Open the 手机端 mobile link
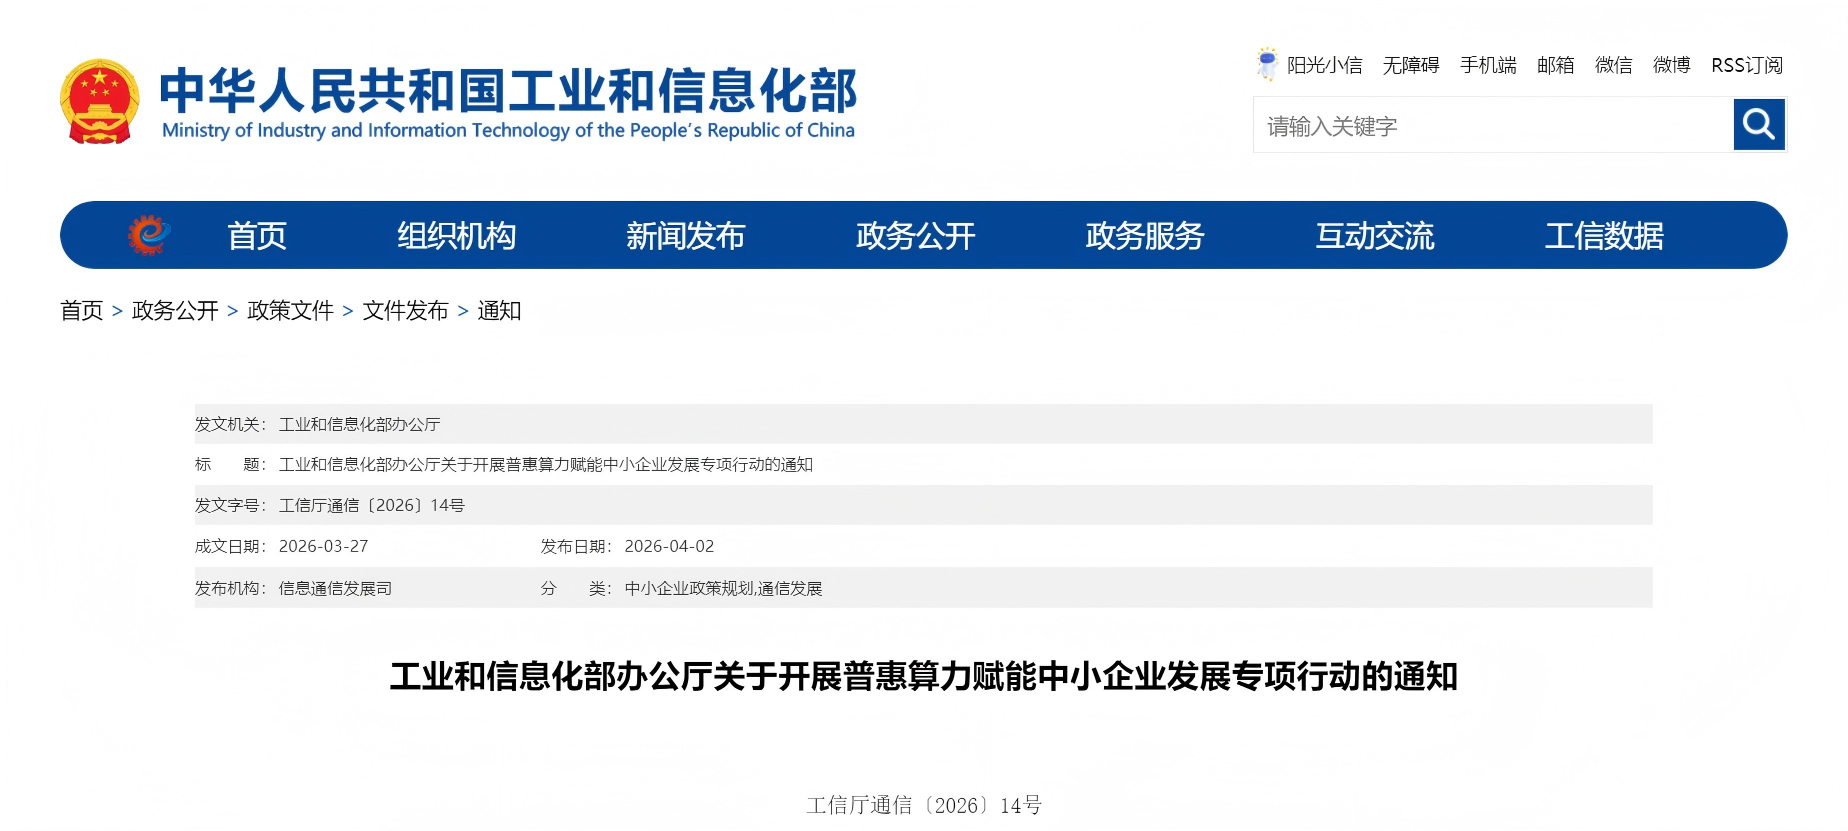1848x831 pixels. 1488,65
